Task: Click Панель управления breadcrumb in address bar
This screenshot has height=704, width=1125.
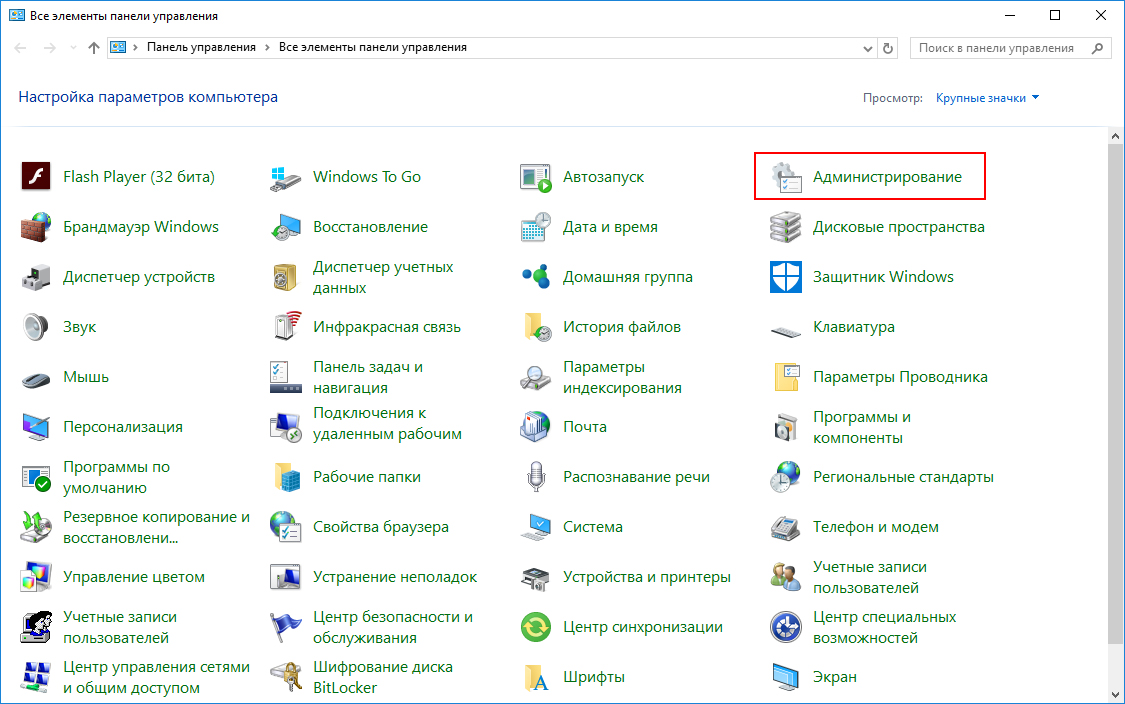Action: (x=201, y=47)
